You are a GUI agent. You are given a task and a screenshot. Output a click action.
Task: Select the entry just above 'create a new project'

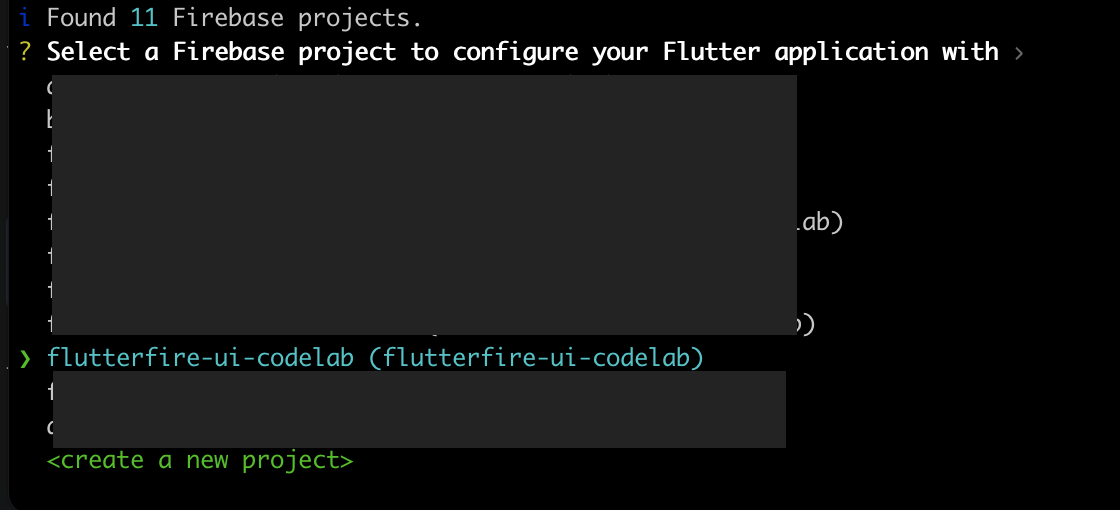51,426
